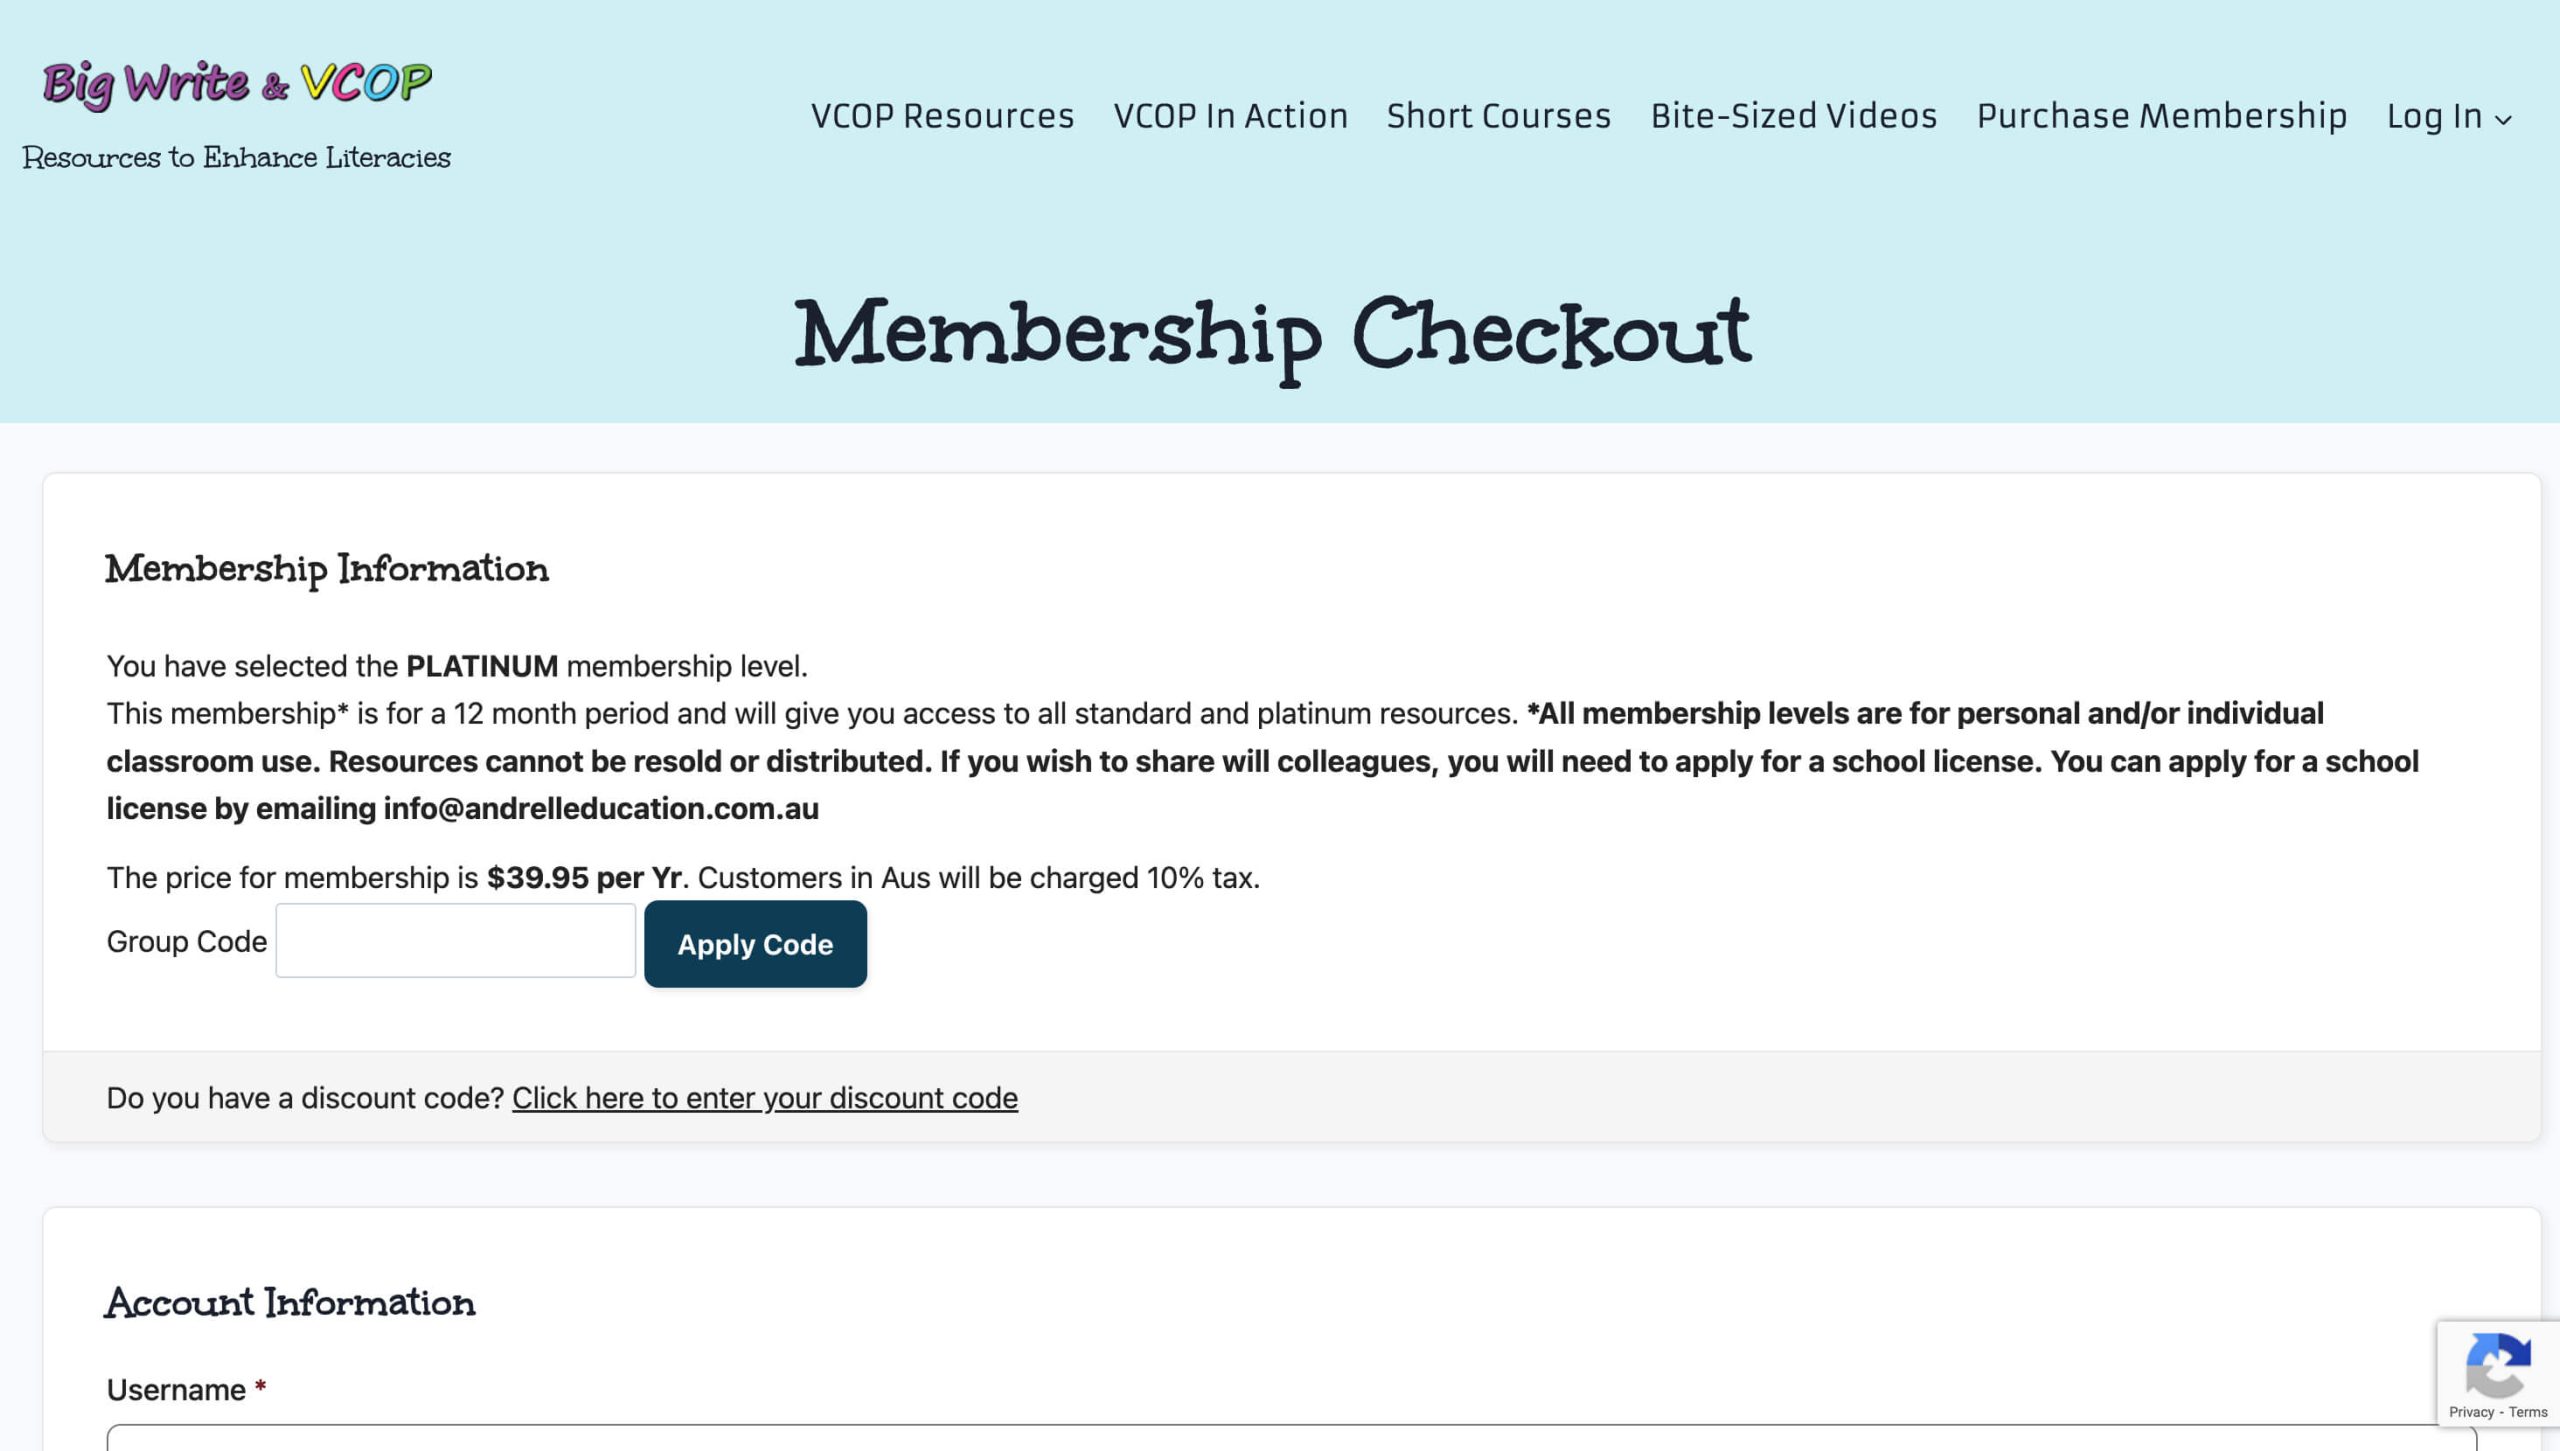Click the membership information expander
Viewport: 2560px width, 1451px height.
click(327, 570)
